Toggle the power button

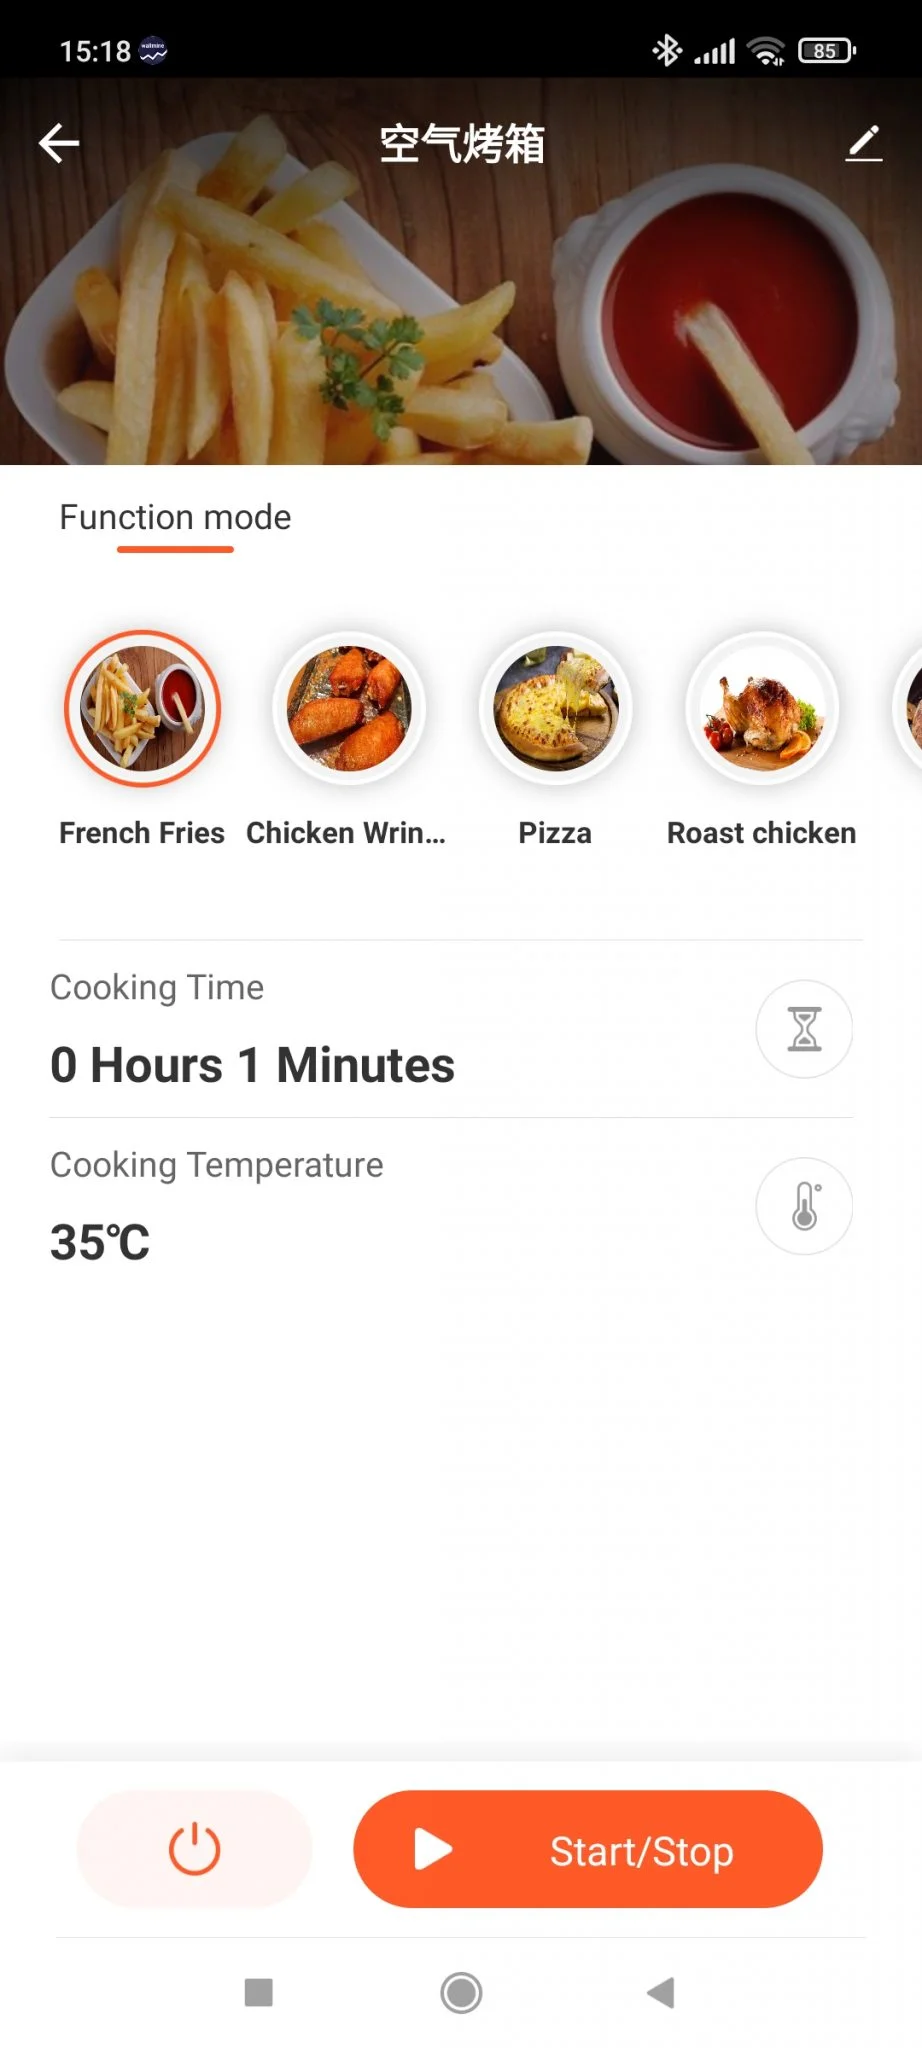tap(194, 1849)
